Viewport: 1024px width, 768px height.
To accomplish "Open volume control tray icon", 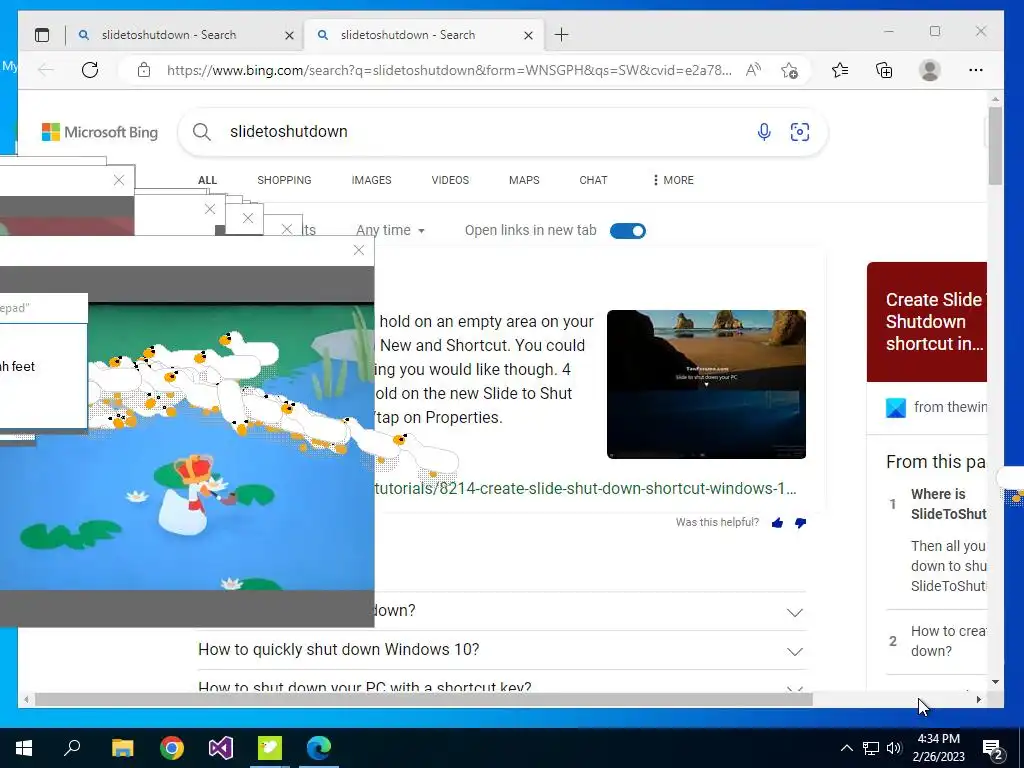I will 894,748.
